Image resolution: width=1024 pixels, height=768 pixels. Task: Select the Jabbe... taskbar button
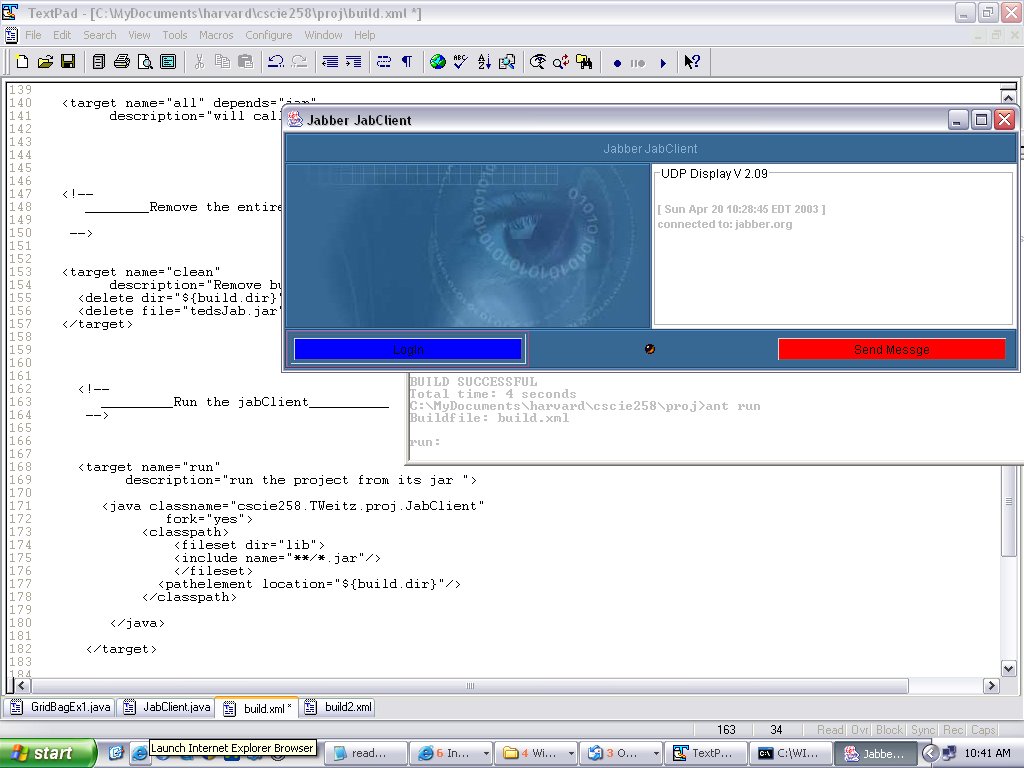click(x=876, y=754)
